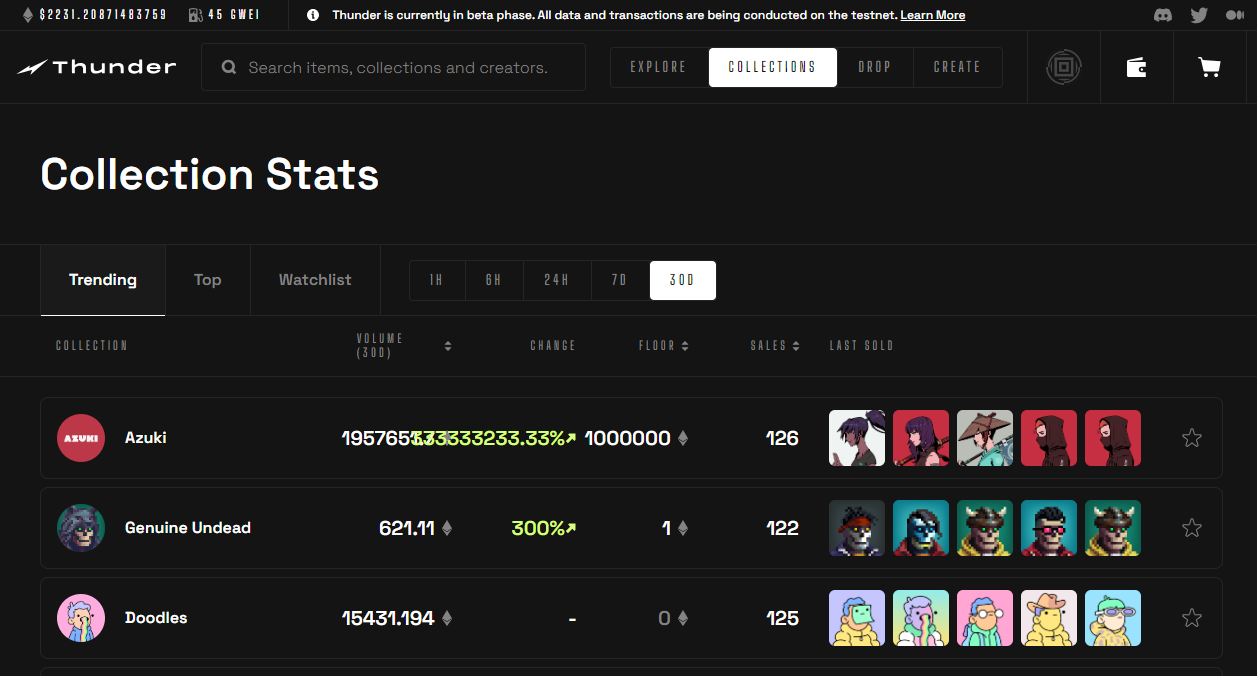Screen dimensions: 1257x676
Task: Click the 45 GWEI gas value
Action: click(234, 15)
